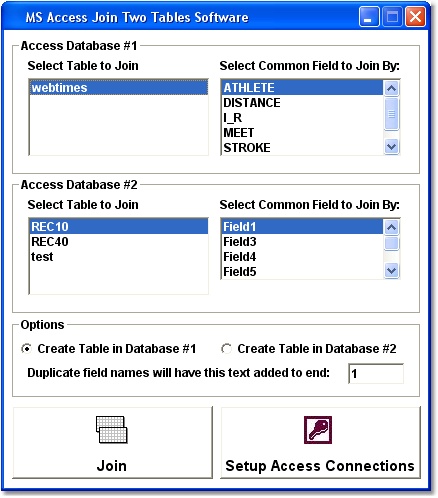Click down arrow of Database #1 field list
The image size is (438, 498).
[x=391, y=146]
